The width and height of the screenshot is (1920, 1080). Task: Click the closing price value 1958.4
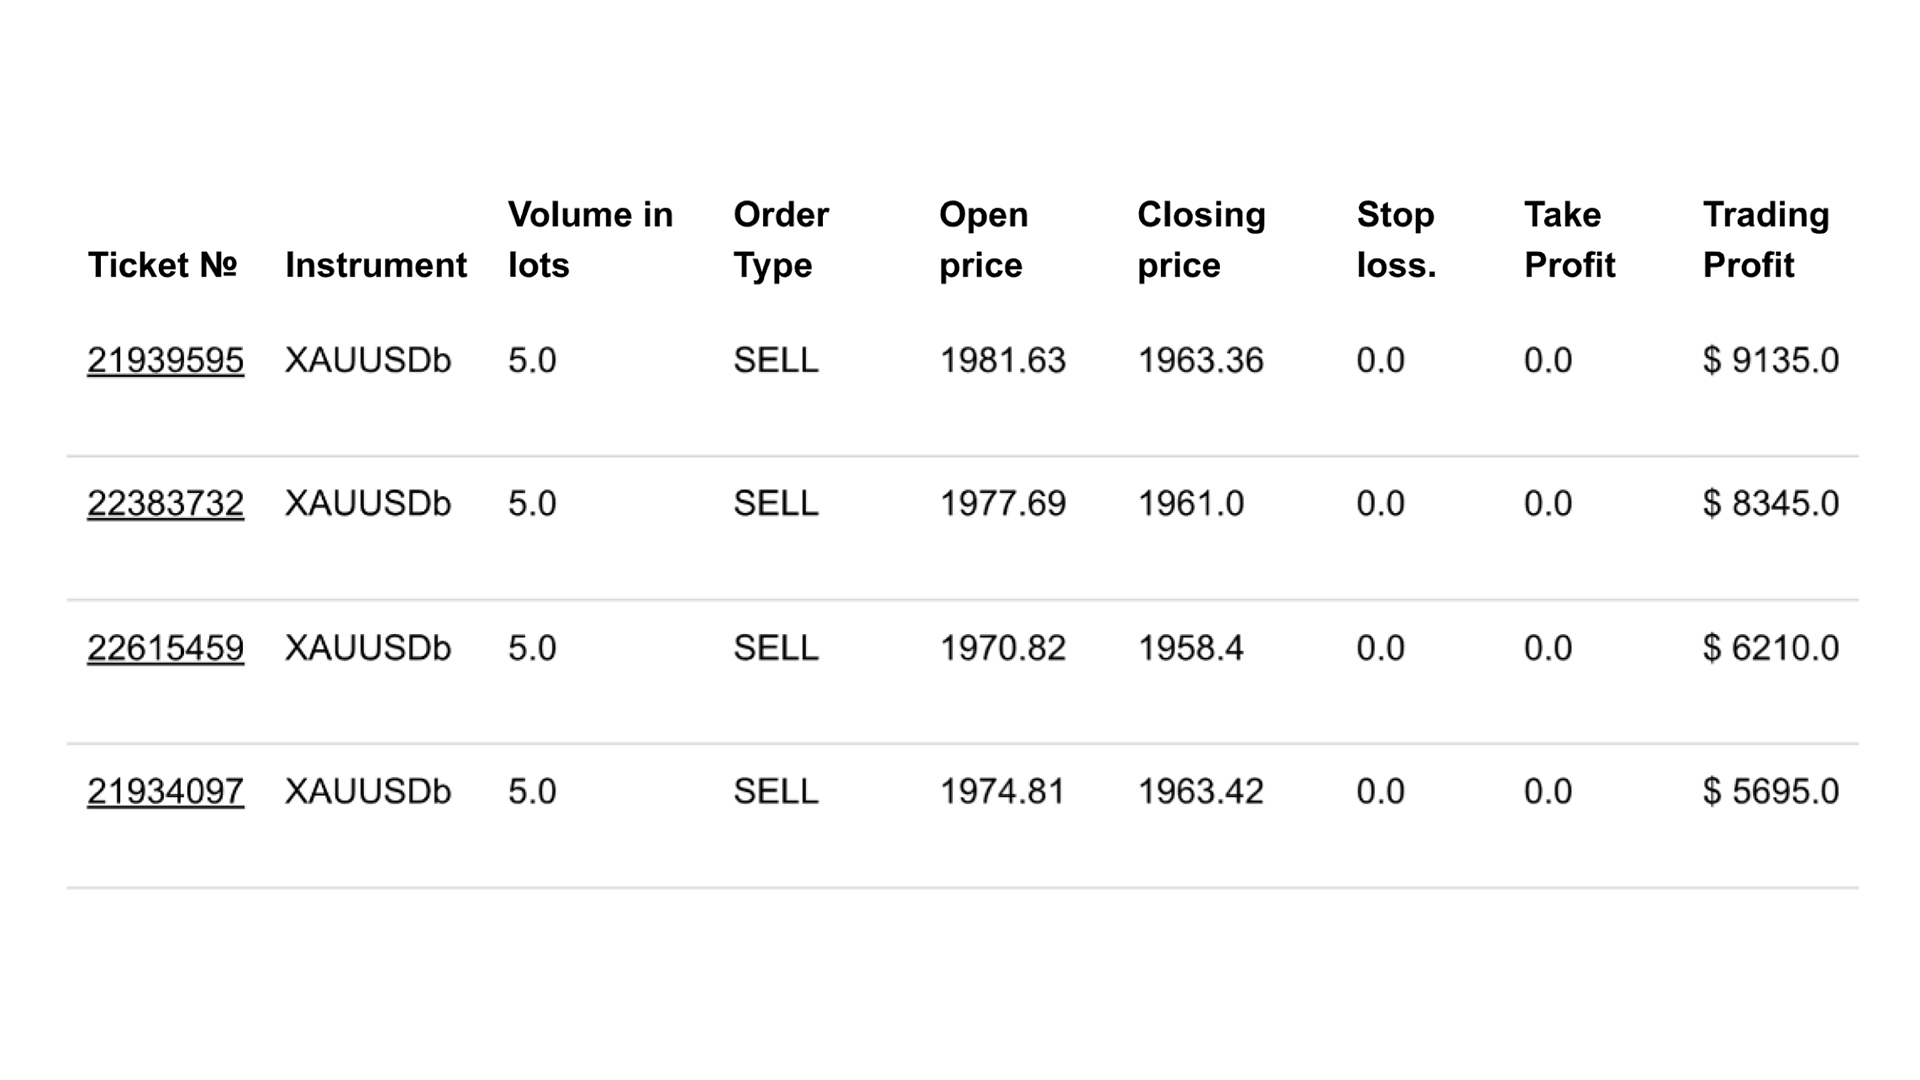point(1190,648)
